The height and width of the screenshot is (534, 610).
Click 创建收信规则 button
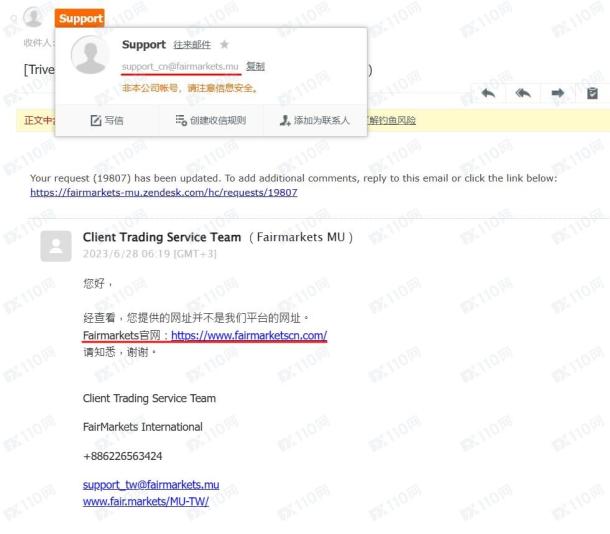[210, 121]
